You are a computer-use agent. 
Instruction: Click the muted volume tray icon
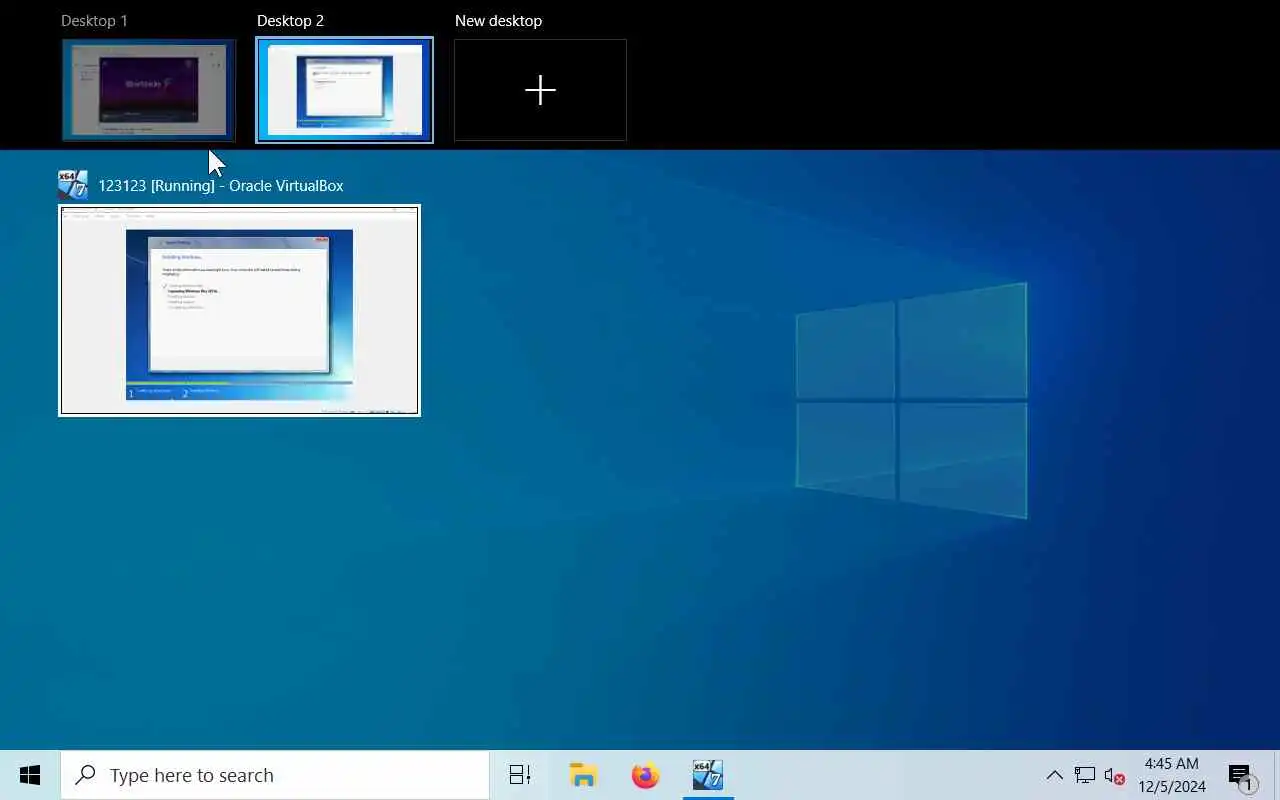point(1115,775)
